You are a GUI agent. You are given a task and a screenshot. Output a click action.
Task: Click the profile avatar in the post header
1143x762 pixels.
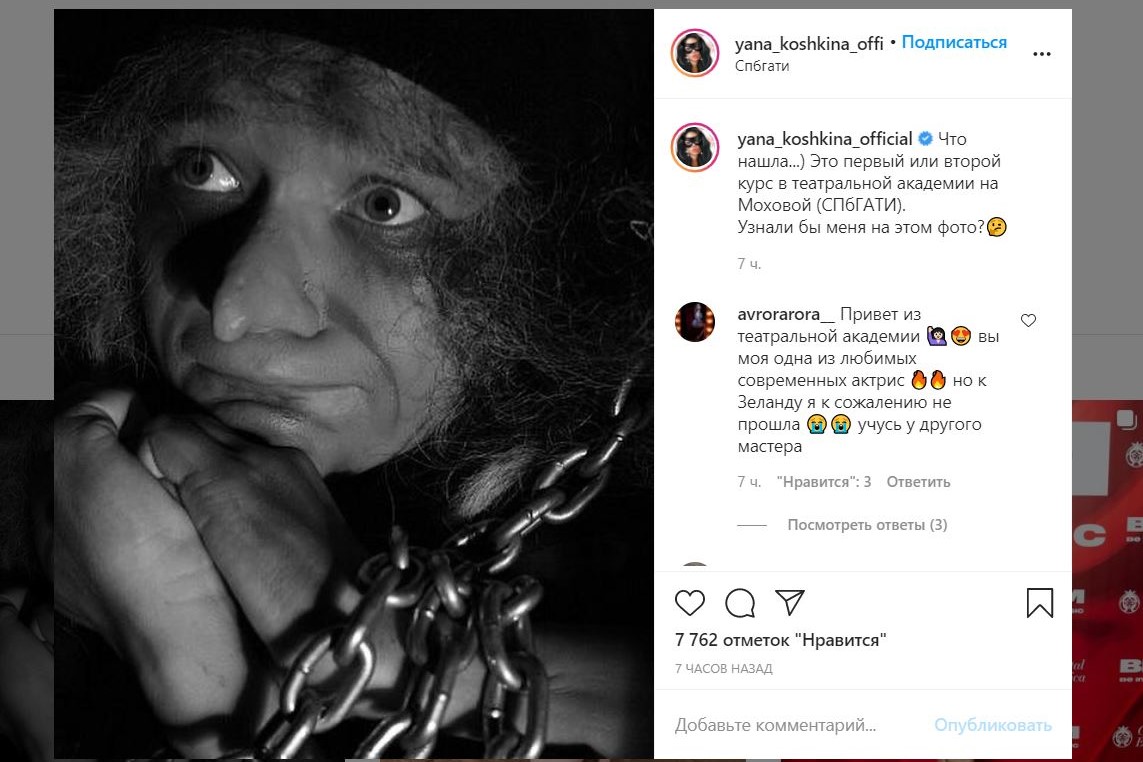694,53
